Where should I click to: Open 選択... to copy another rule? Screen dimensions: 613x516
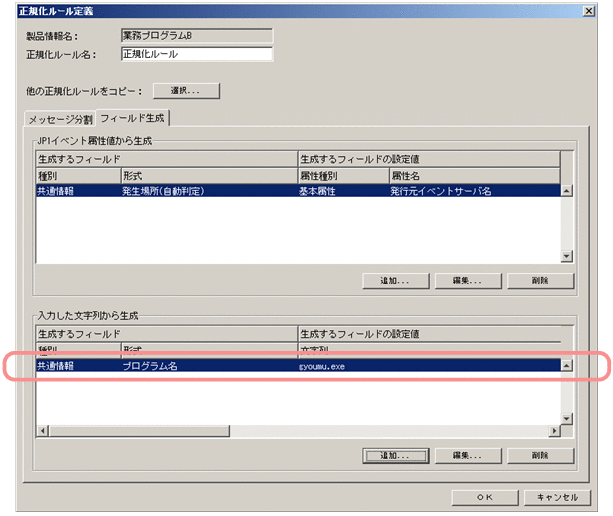[186, 91]
